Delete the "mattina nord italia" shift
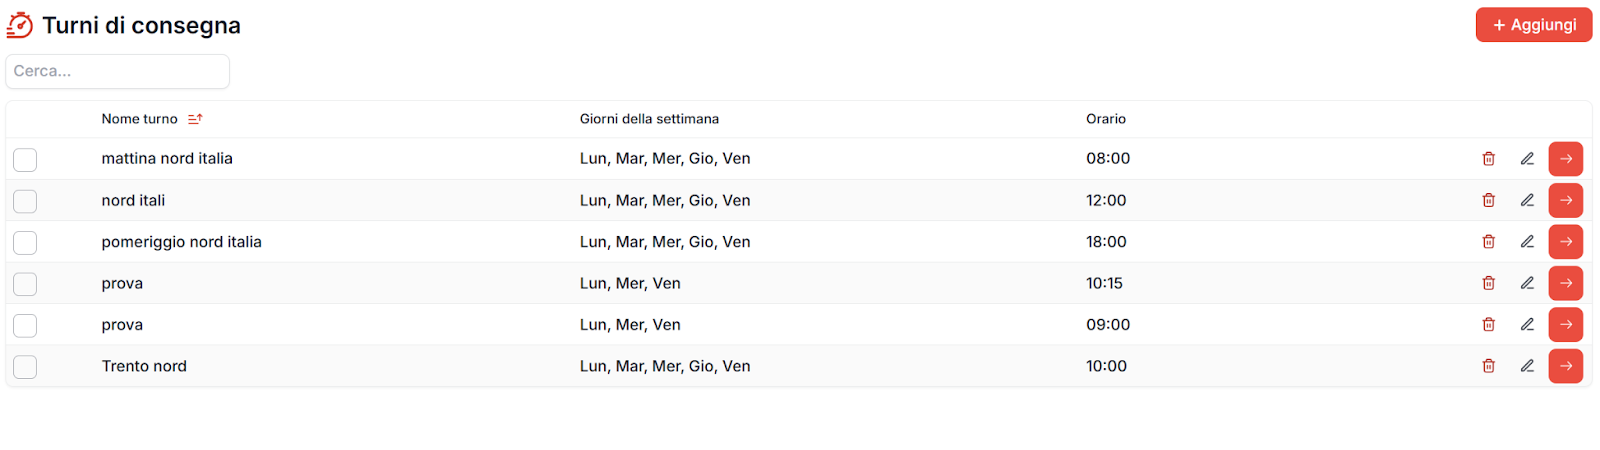This screenshot has width=1600, height=450. tap(1488, 159)
